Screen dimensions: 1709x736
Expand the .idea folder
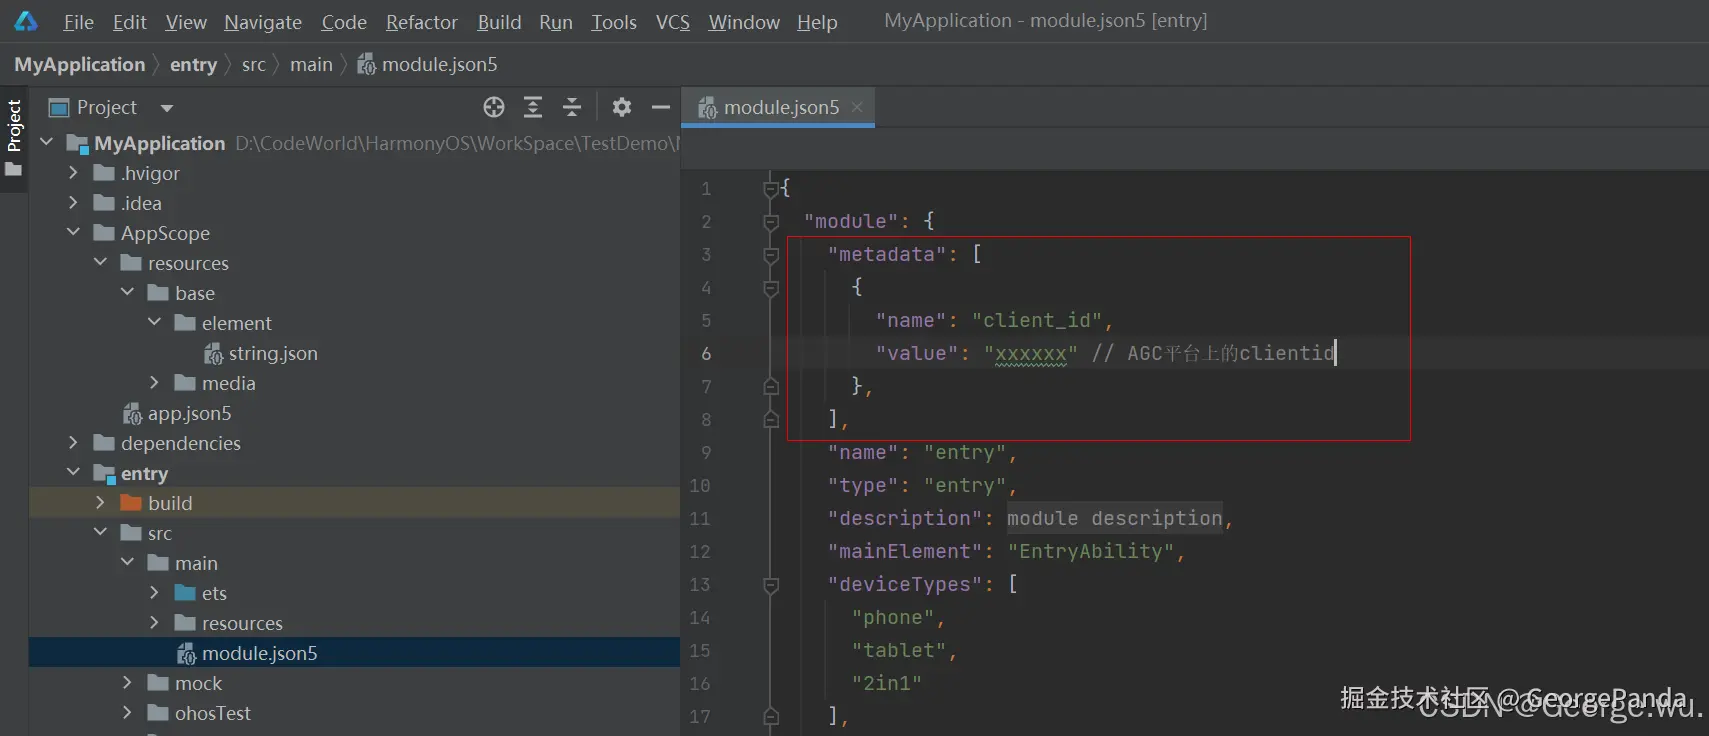pos(73,203)
